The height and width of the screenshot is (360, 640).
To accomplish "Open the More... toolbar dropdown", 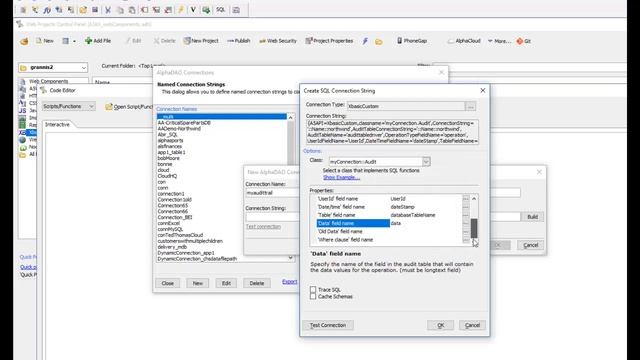I will pyautogui.click(x=499, y=41).
